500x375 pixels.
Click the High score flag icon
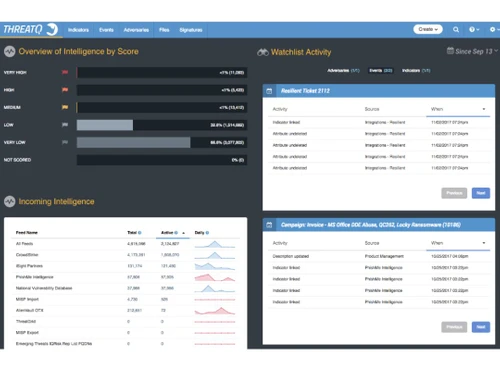click(x=65, y=90)
